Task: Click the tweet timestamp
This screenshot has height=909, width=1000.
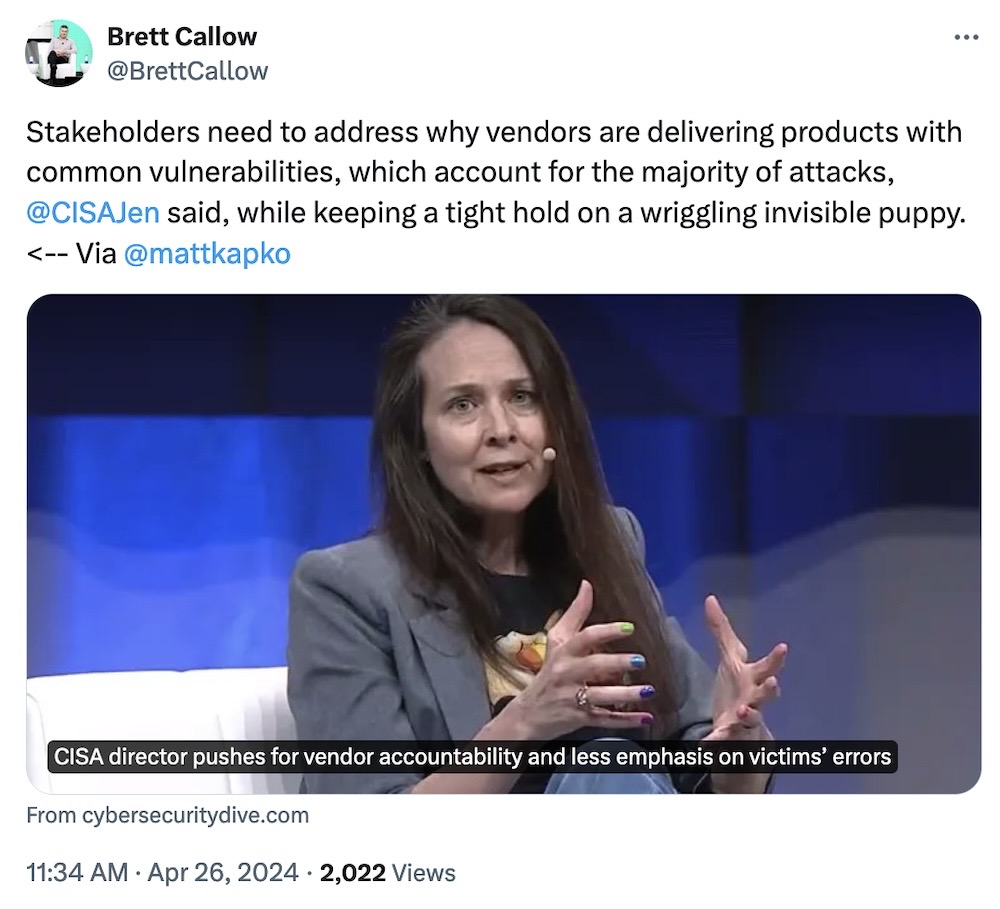Action: [75, 871]
